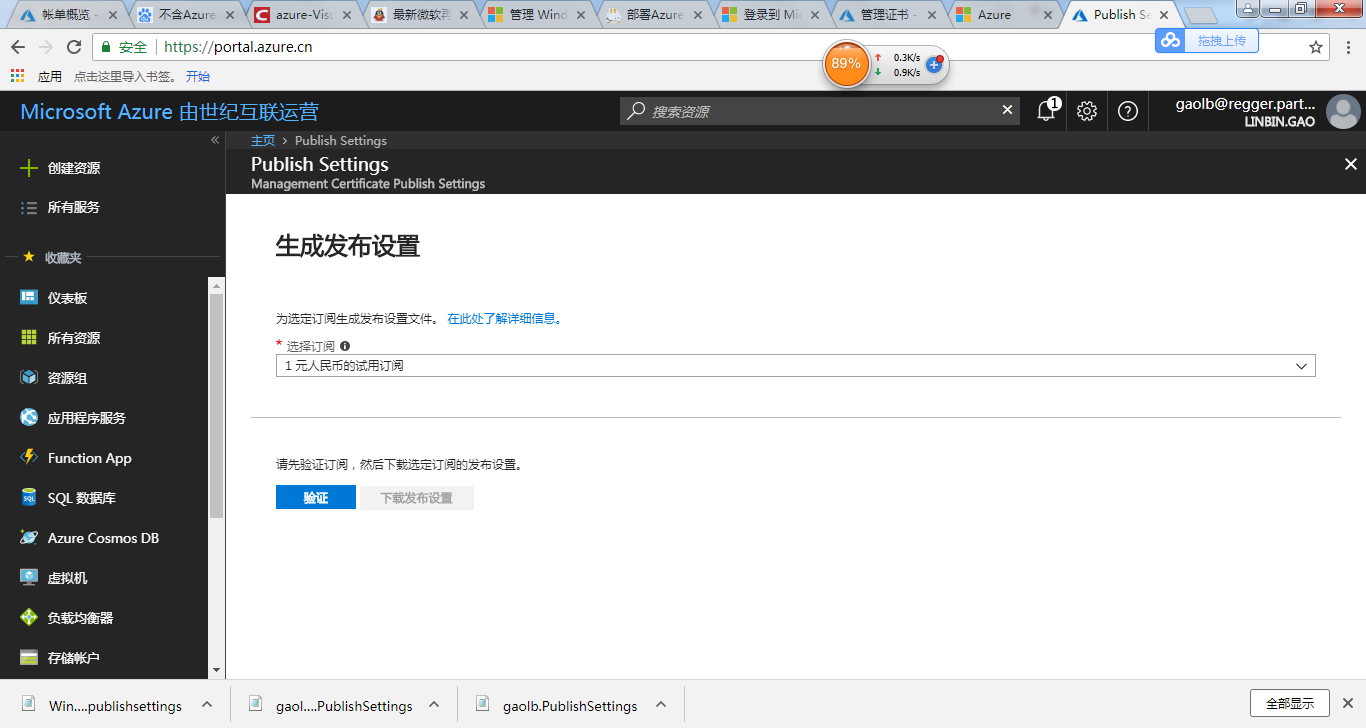Screen dimensions: 1366x728
Task: Clear the 搜索资源 search box with X
Action: [x=1007, y=110]
